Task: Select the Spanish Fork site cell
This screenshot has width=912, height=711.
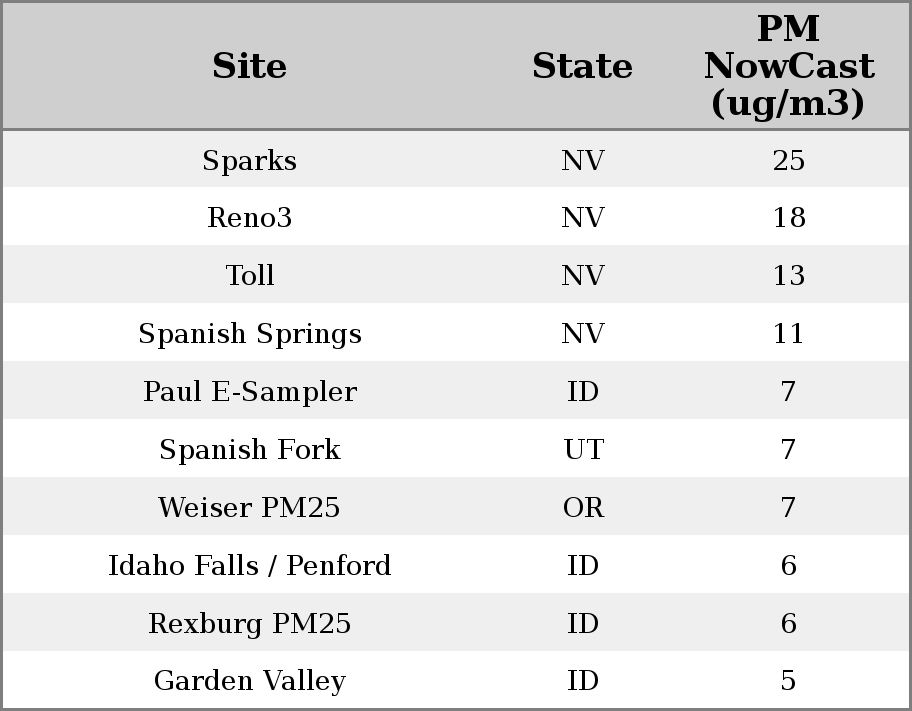Action: (249, 450)
